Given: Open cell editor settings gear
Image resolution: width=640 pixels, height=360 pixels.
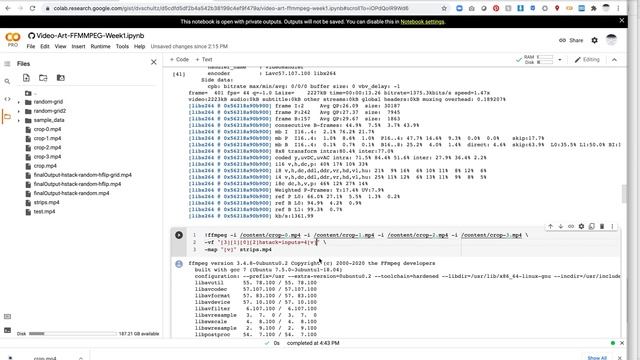Looking at the screenshot, I should (581, 226).
